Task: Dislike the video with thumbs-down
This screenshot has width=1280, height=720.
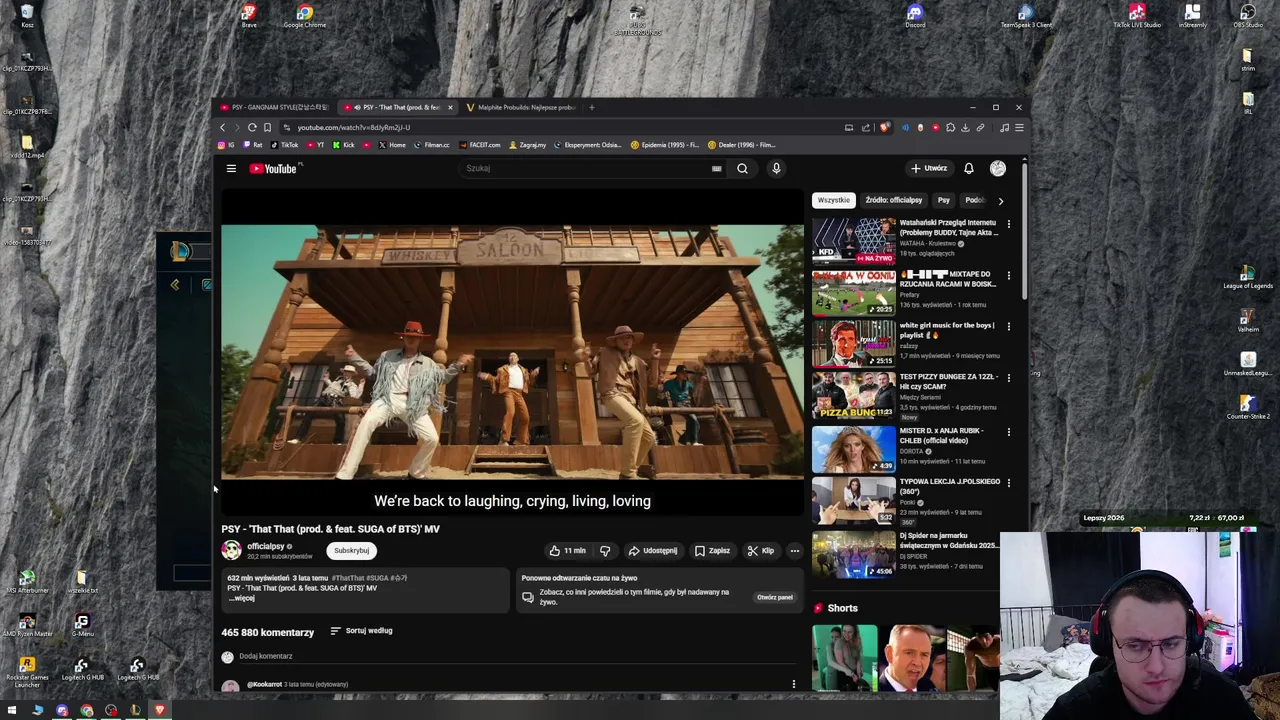Action: (605, 550)
